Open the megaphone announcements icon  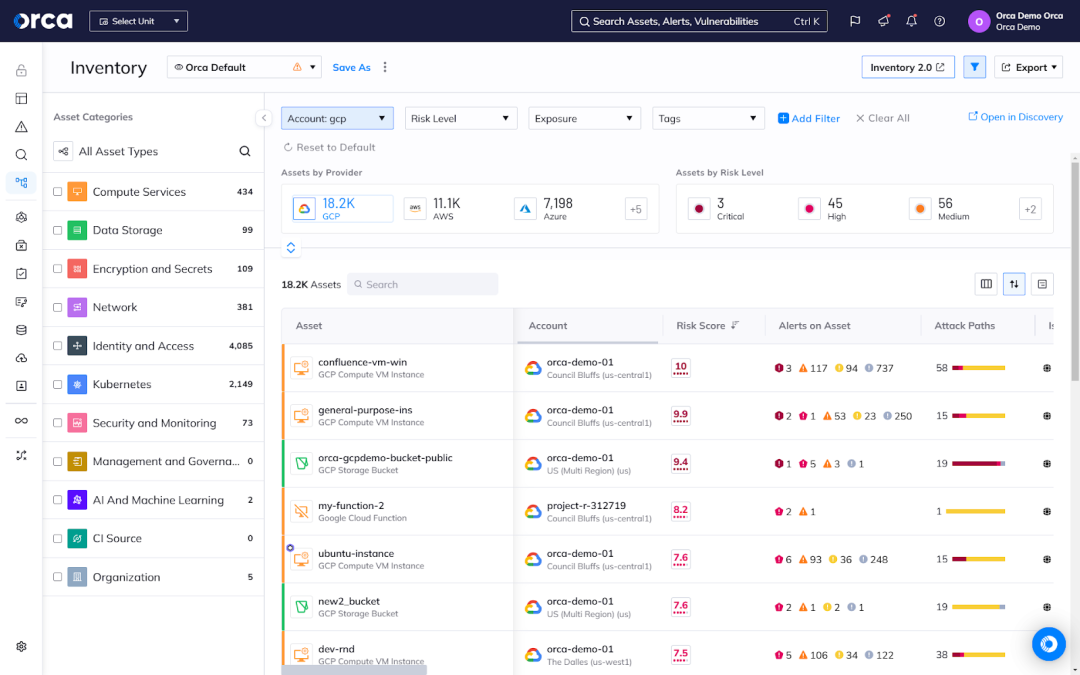tap(883, 21)
